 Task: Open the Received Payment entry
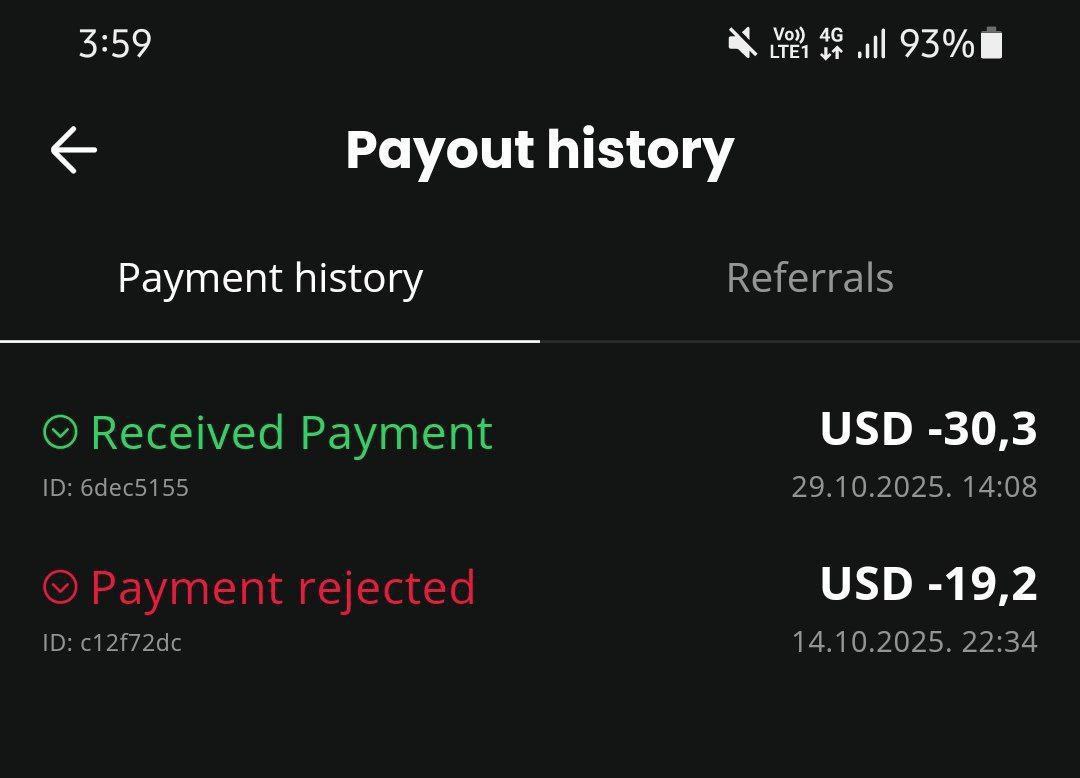click(x=291, y=433)
